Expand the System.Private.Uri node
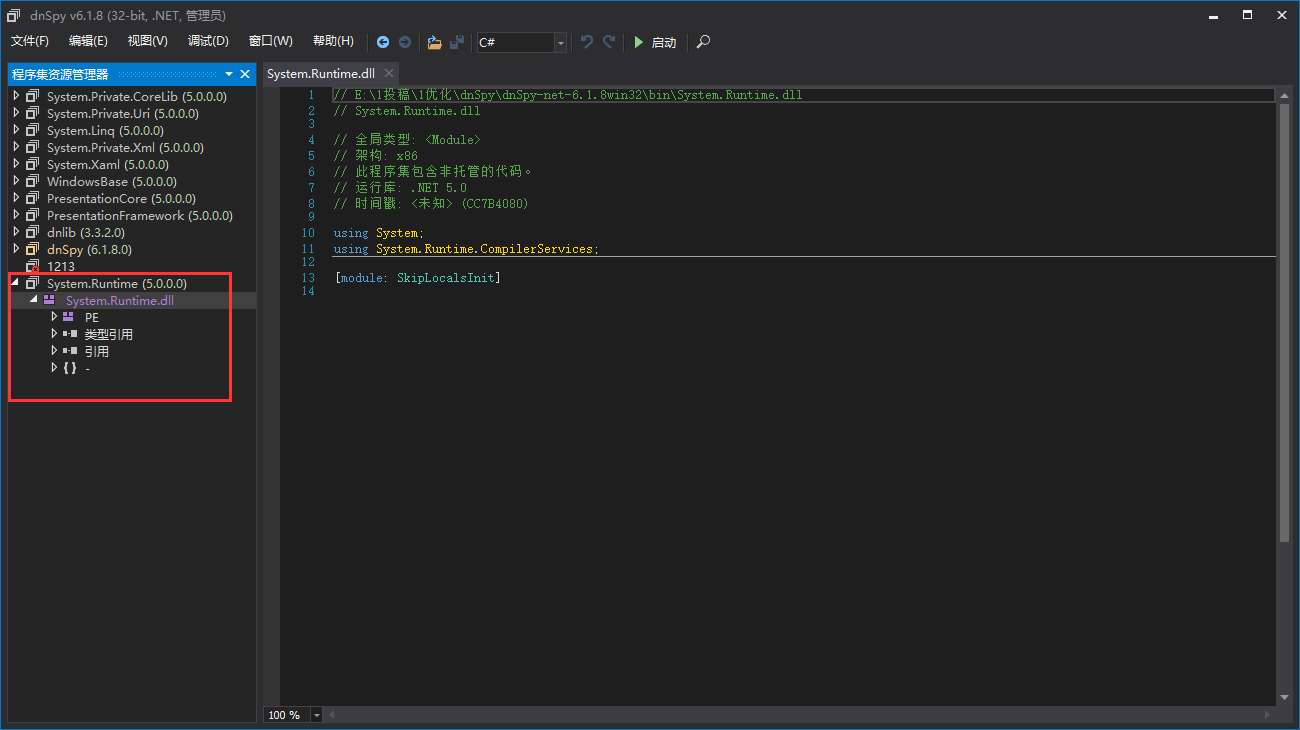1300x730 pixels. (x=15, y=113)
